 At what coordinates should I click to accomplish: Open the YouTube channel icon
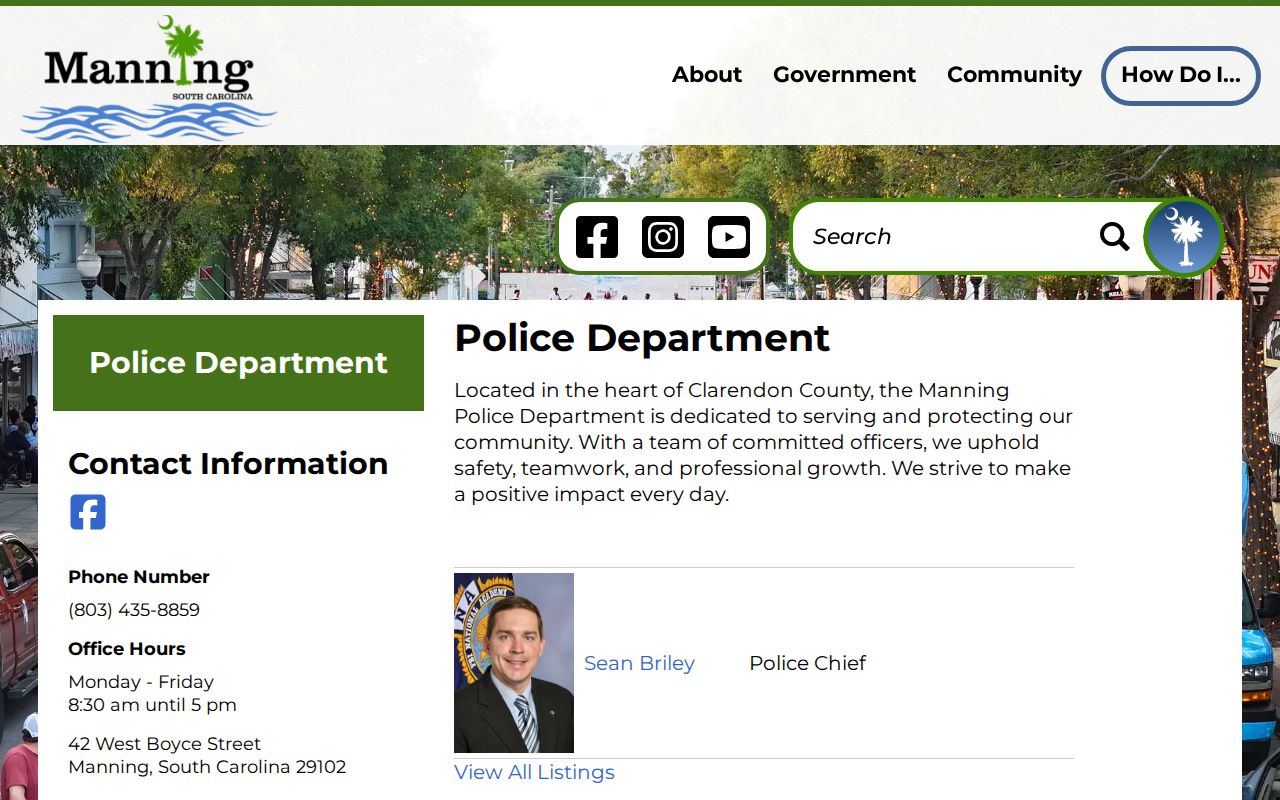[x=729, y=237]
